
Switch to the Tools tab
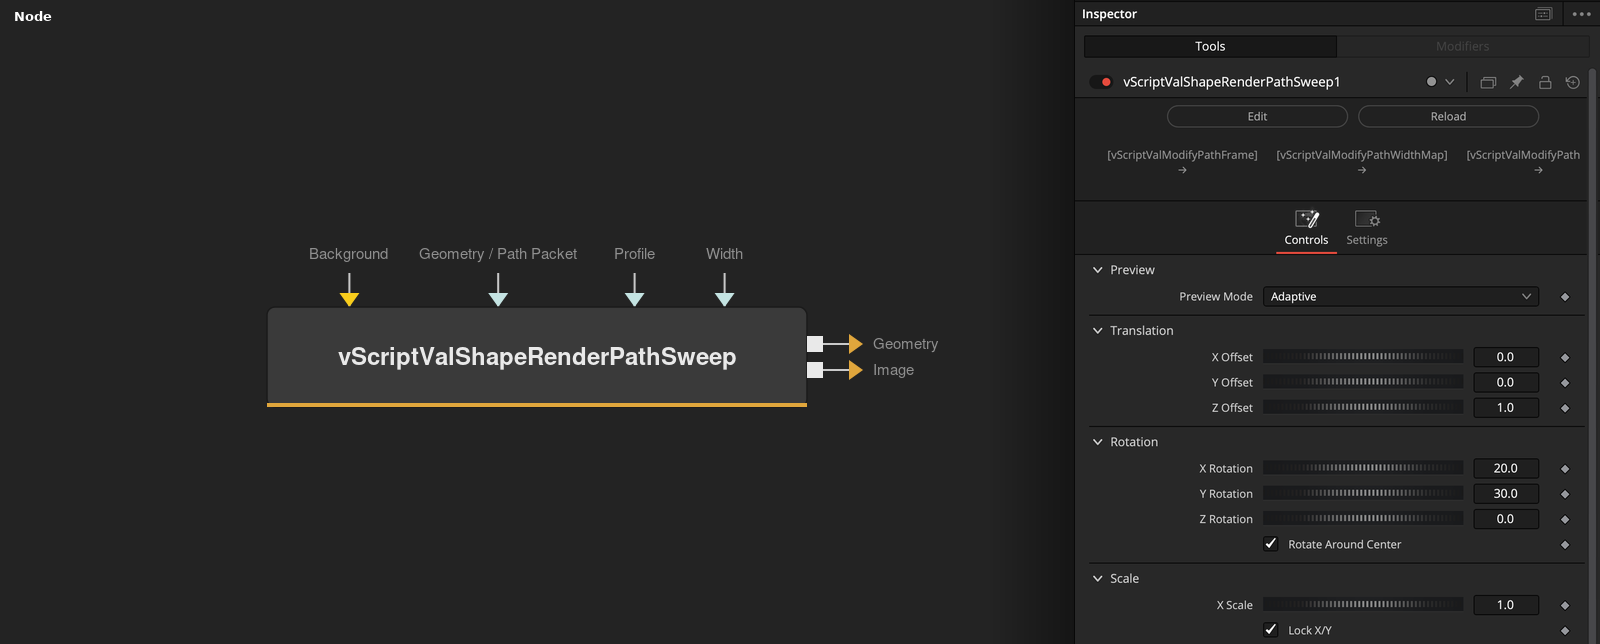tap(1210, 46)
